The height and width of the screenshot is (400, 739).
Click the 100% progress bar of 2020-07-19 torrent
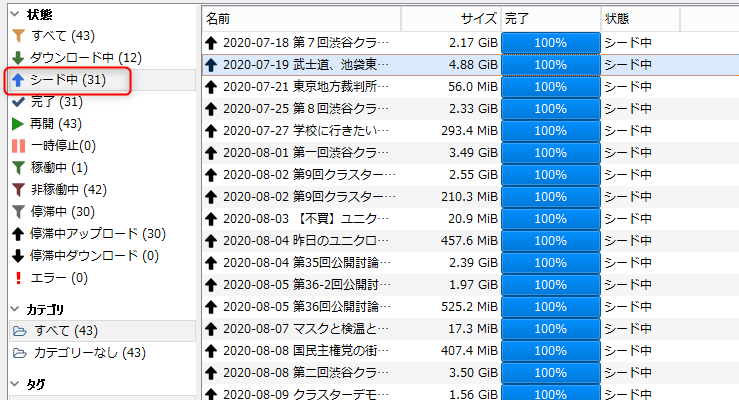click(x=551, y=64)
